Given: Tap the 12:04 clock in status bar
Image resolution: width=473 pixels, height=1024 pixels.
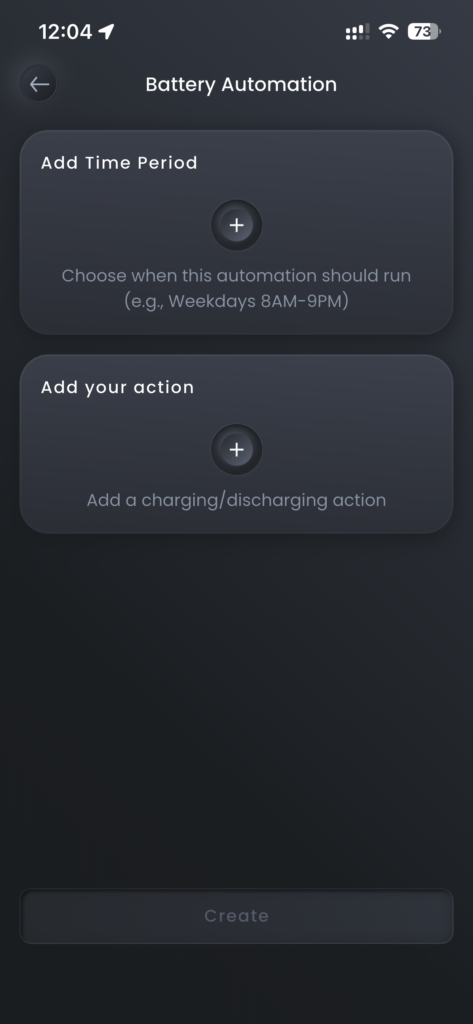Looking at the screenshot, I should pyautogui.click(x=65, y=31).
